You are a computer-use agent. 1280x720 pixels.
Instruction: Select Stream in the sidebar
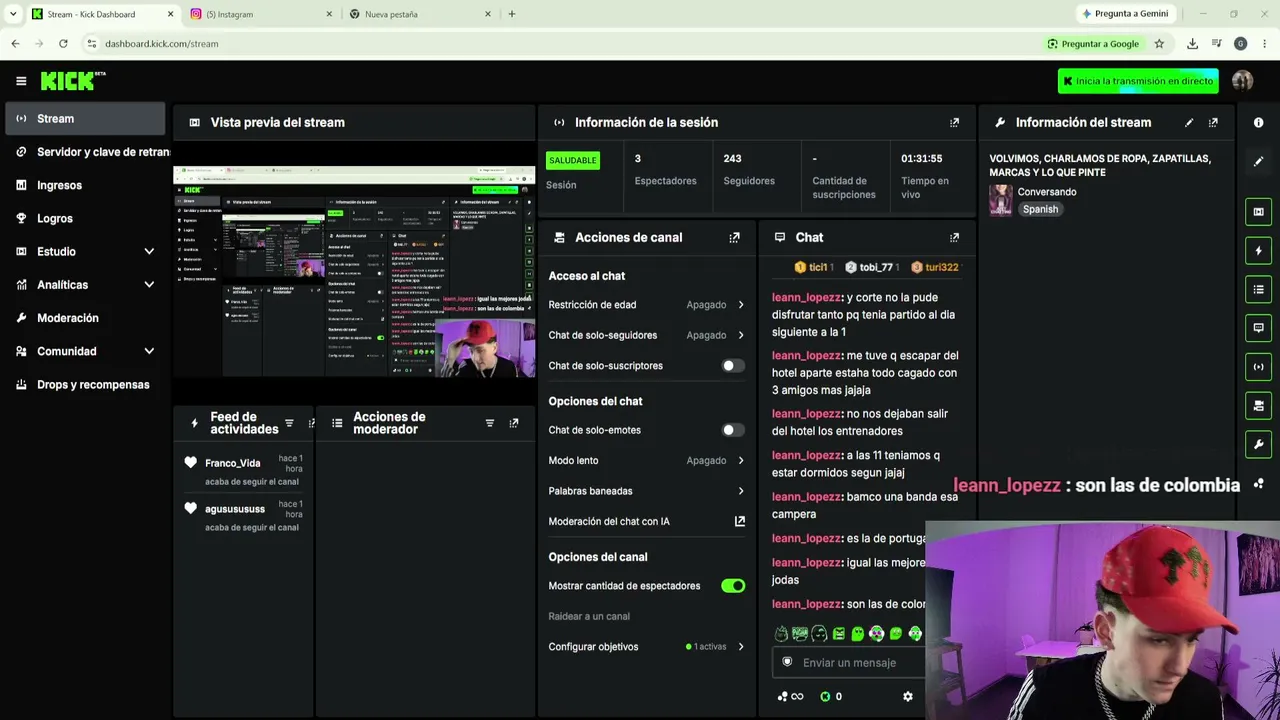tap(85, 118)
